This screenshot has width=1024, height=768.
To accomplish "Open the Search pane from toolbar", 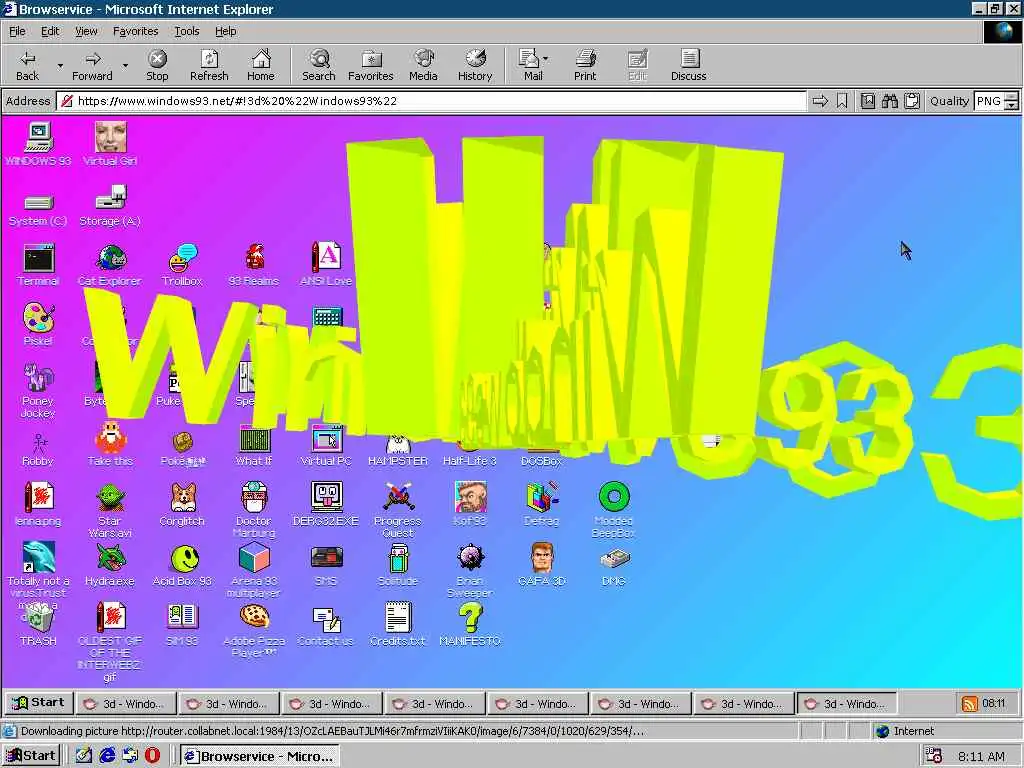I will click(319, 65).
